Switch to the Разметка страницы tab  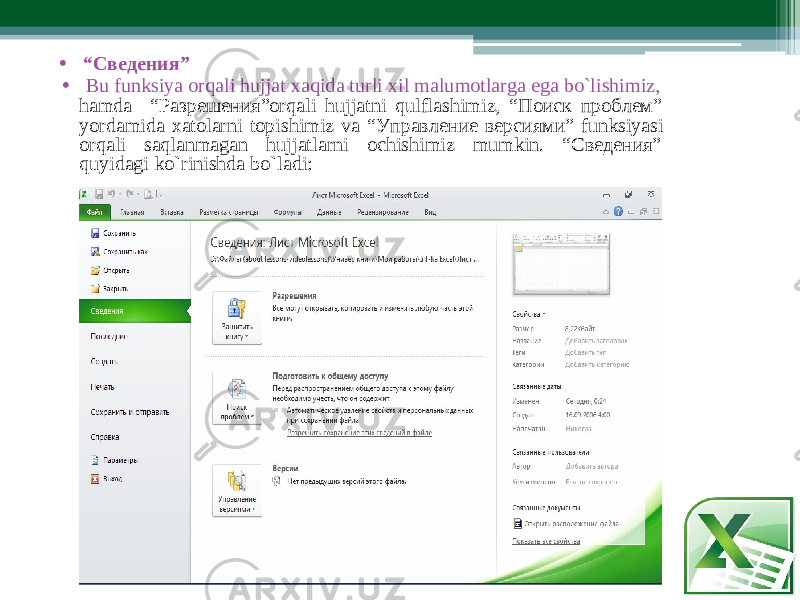(x=229, y=212)
